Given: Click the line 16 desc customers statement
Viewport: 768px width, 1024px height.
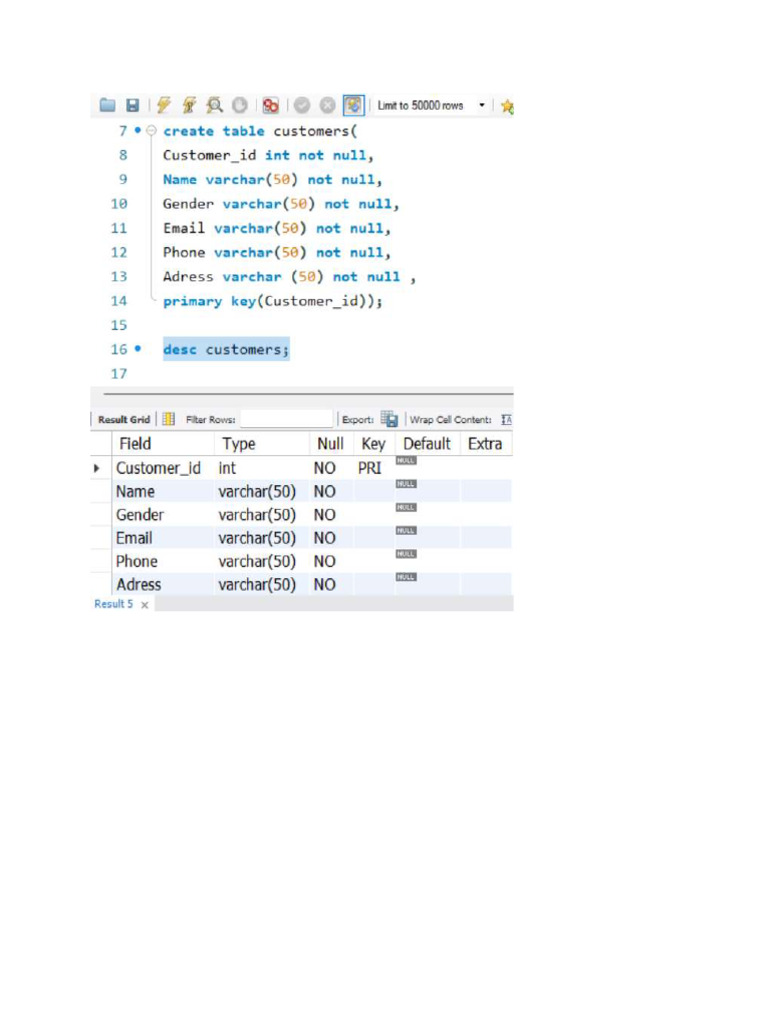Looking at the screenshot, I should [x=226, y=349].
